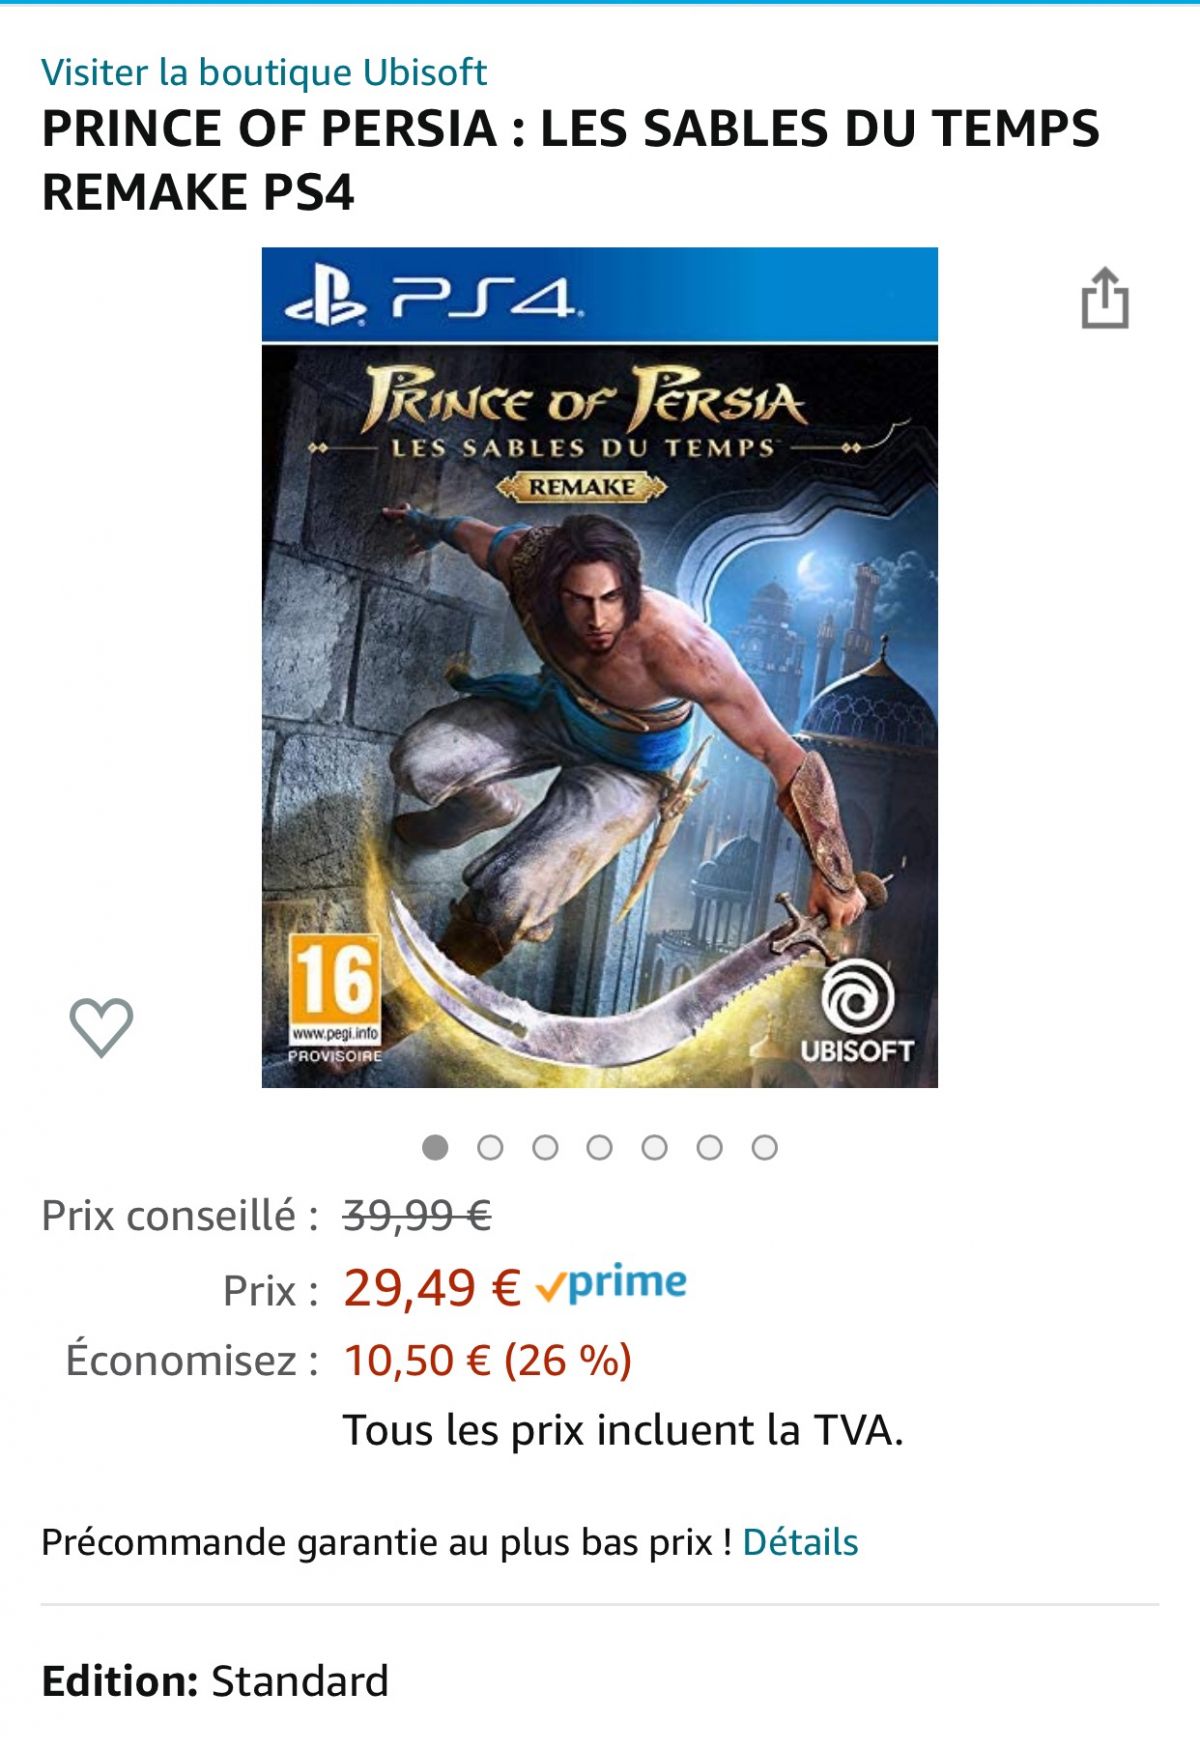Tap the Ubisoft logo on cover art
The height and width of the screenshot is (1750, 1200).
pos(857,1014)
